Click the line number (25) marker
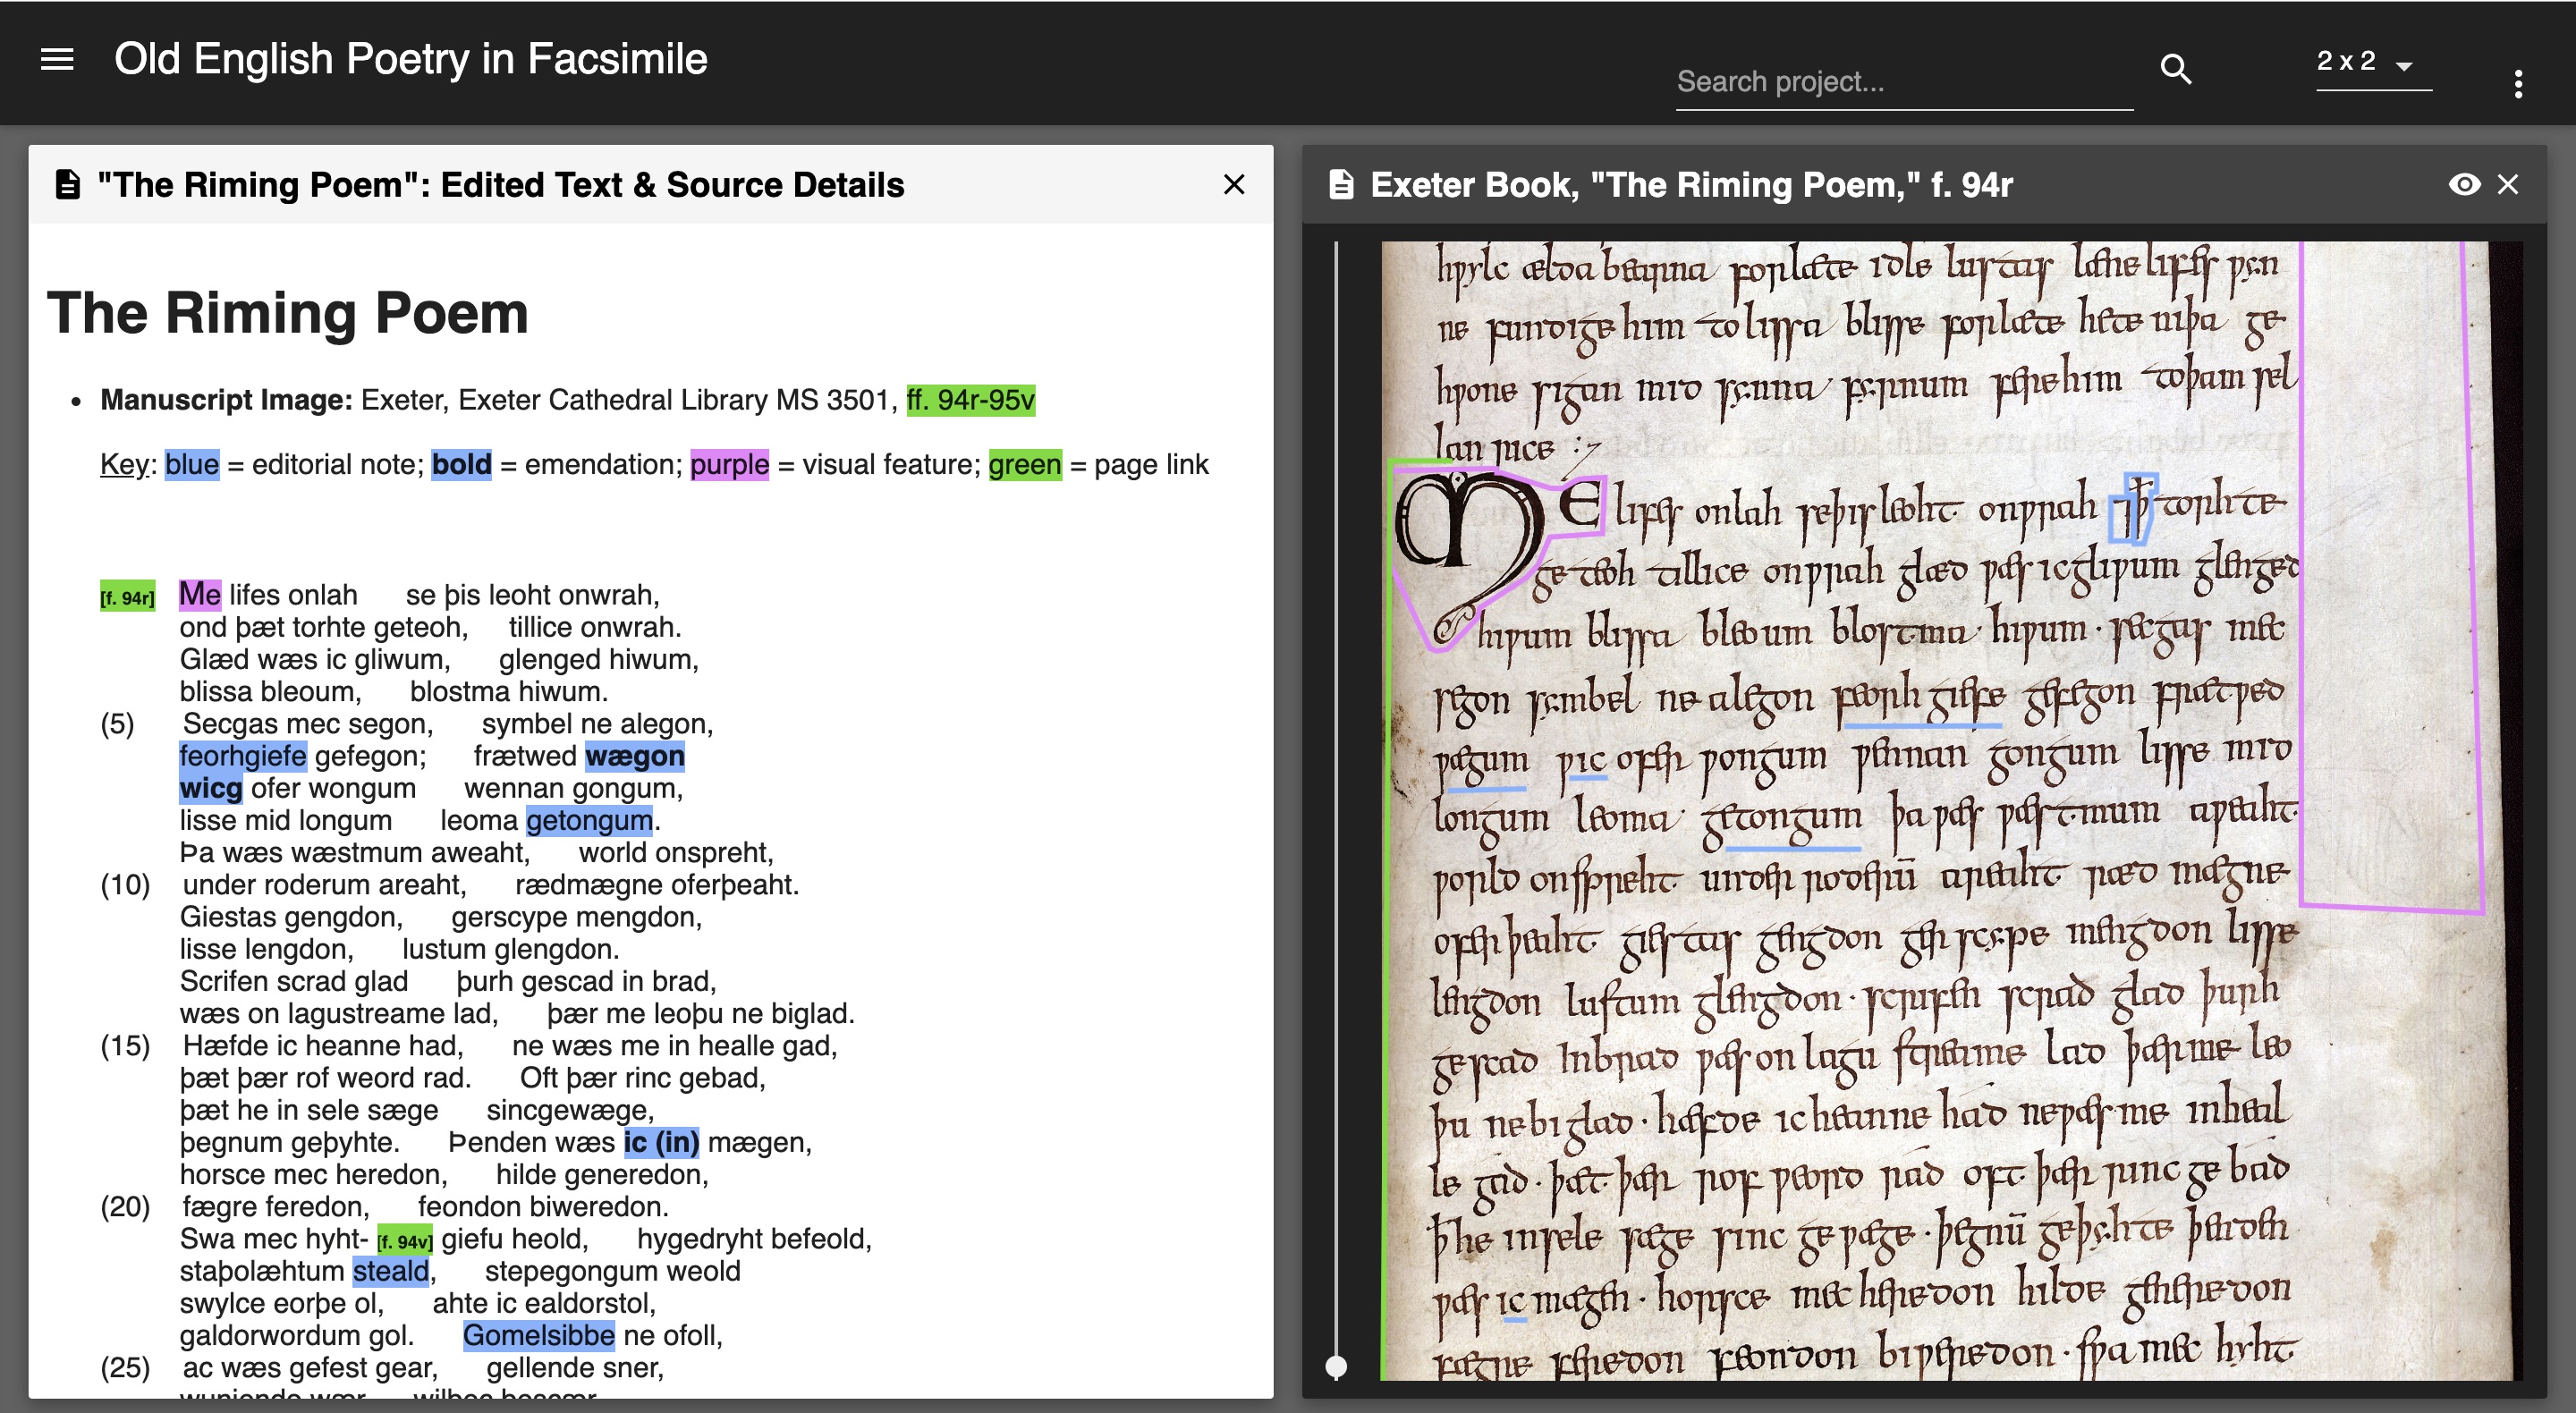 tap(125, 1368)
